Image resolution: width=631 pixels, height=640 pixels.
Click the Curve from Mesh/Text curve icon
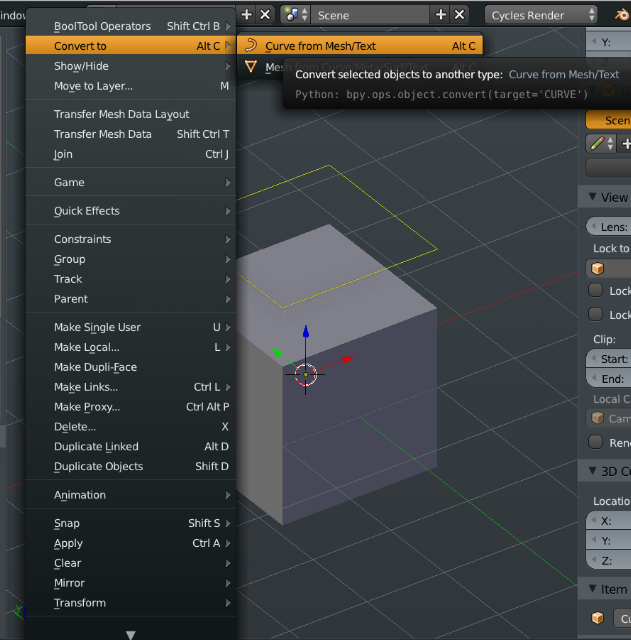click(x=251, y=45)
